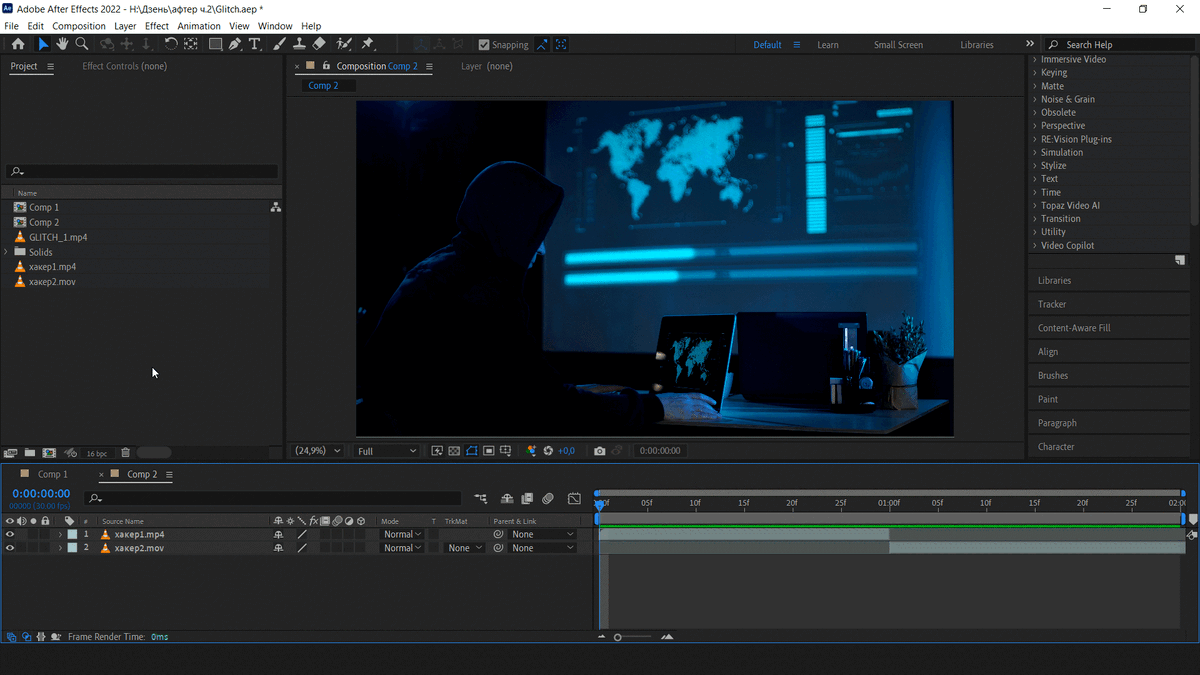Select the Eraser tool

coord(319,44)
